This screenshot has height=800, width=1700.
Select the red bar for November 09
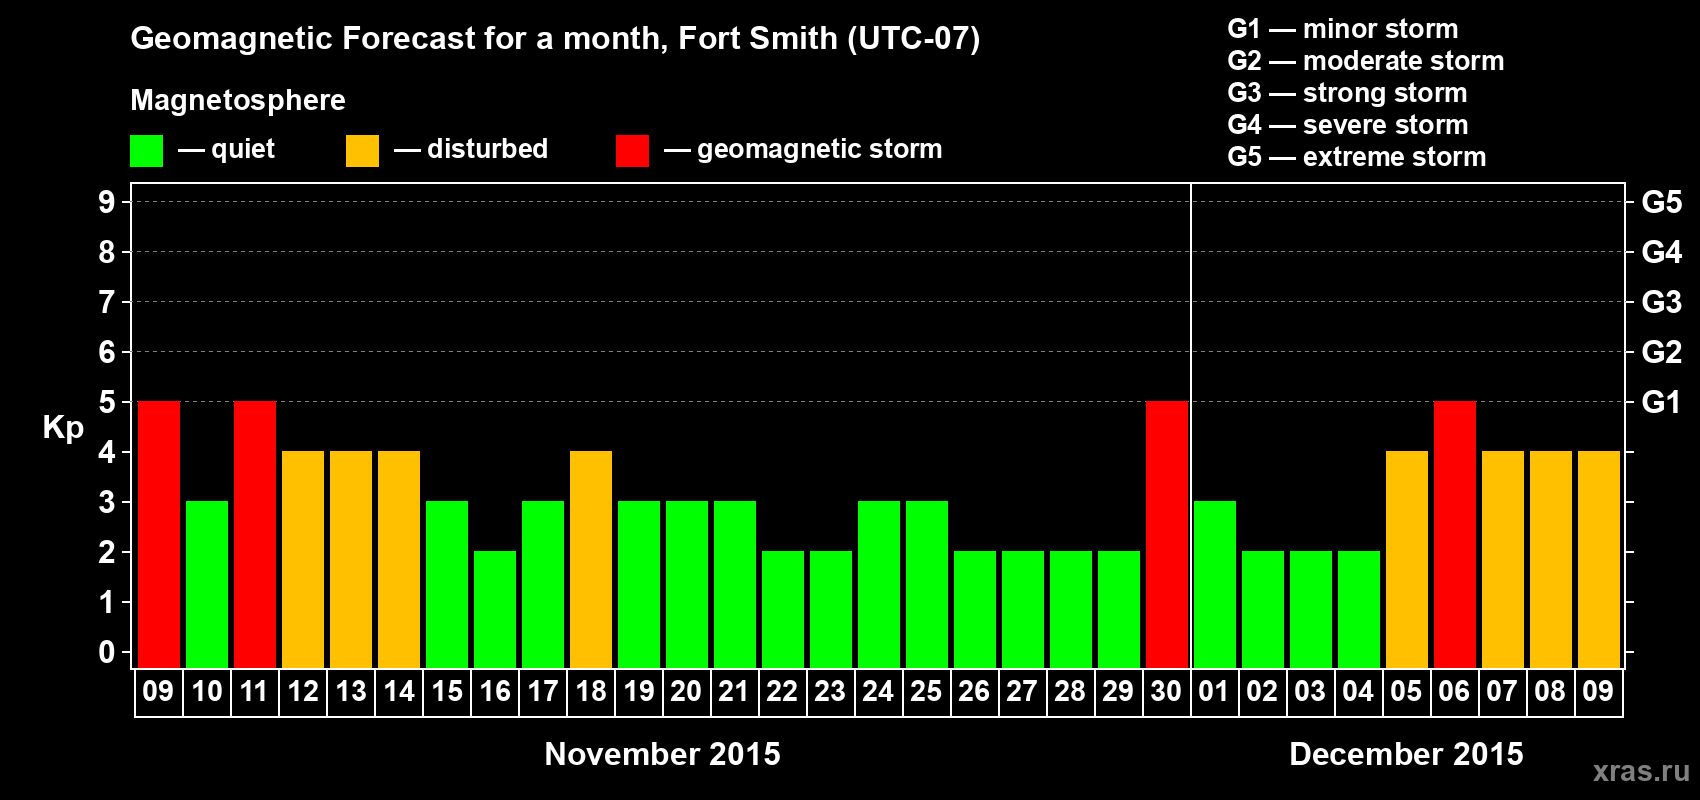(x=159, y=534)
